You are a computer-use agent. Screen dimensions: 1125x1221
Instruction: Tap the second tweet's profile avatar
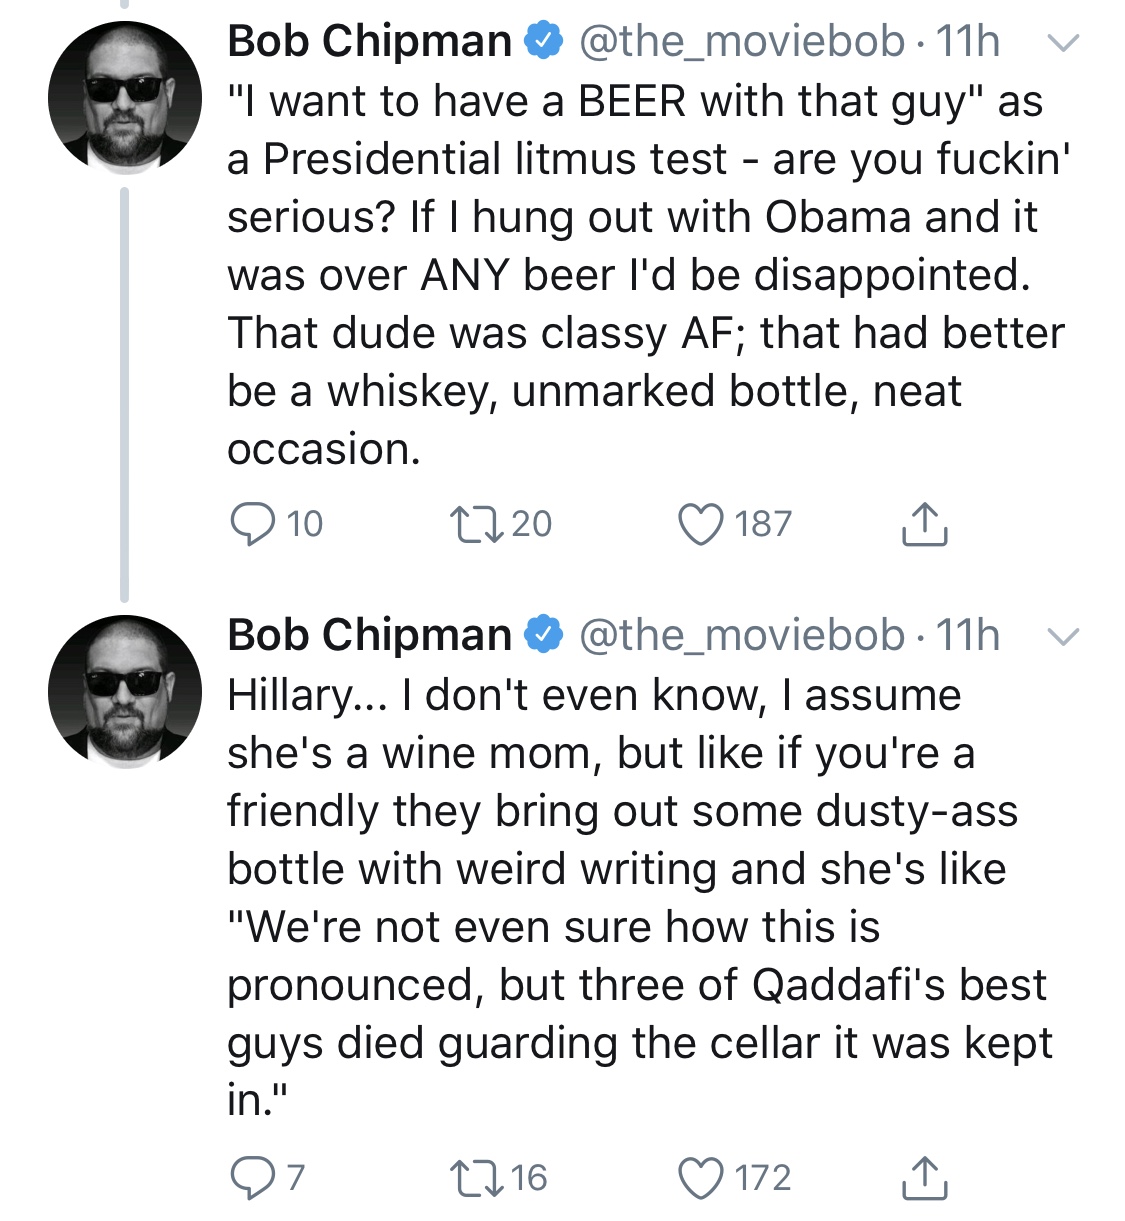(x=125, y=692)
